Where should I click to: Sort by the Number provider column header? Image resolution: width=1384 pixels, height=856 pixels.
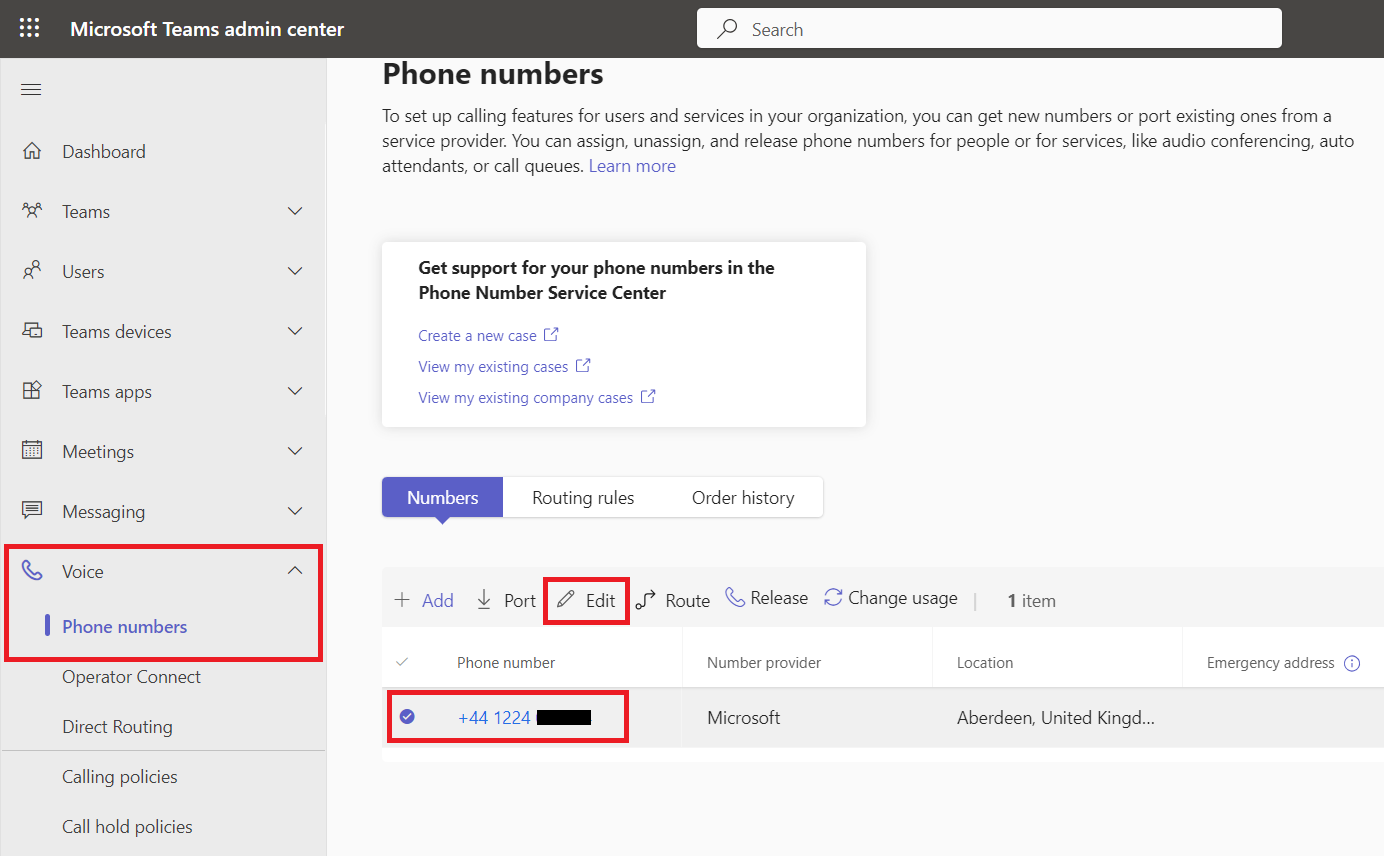pos(764,663)
